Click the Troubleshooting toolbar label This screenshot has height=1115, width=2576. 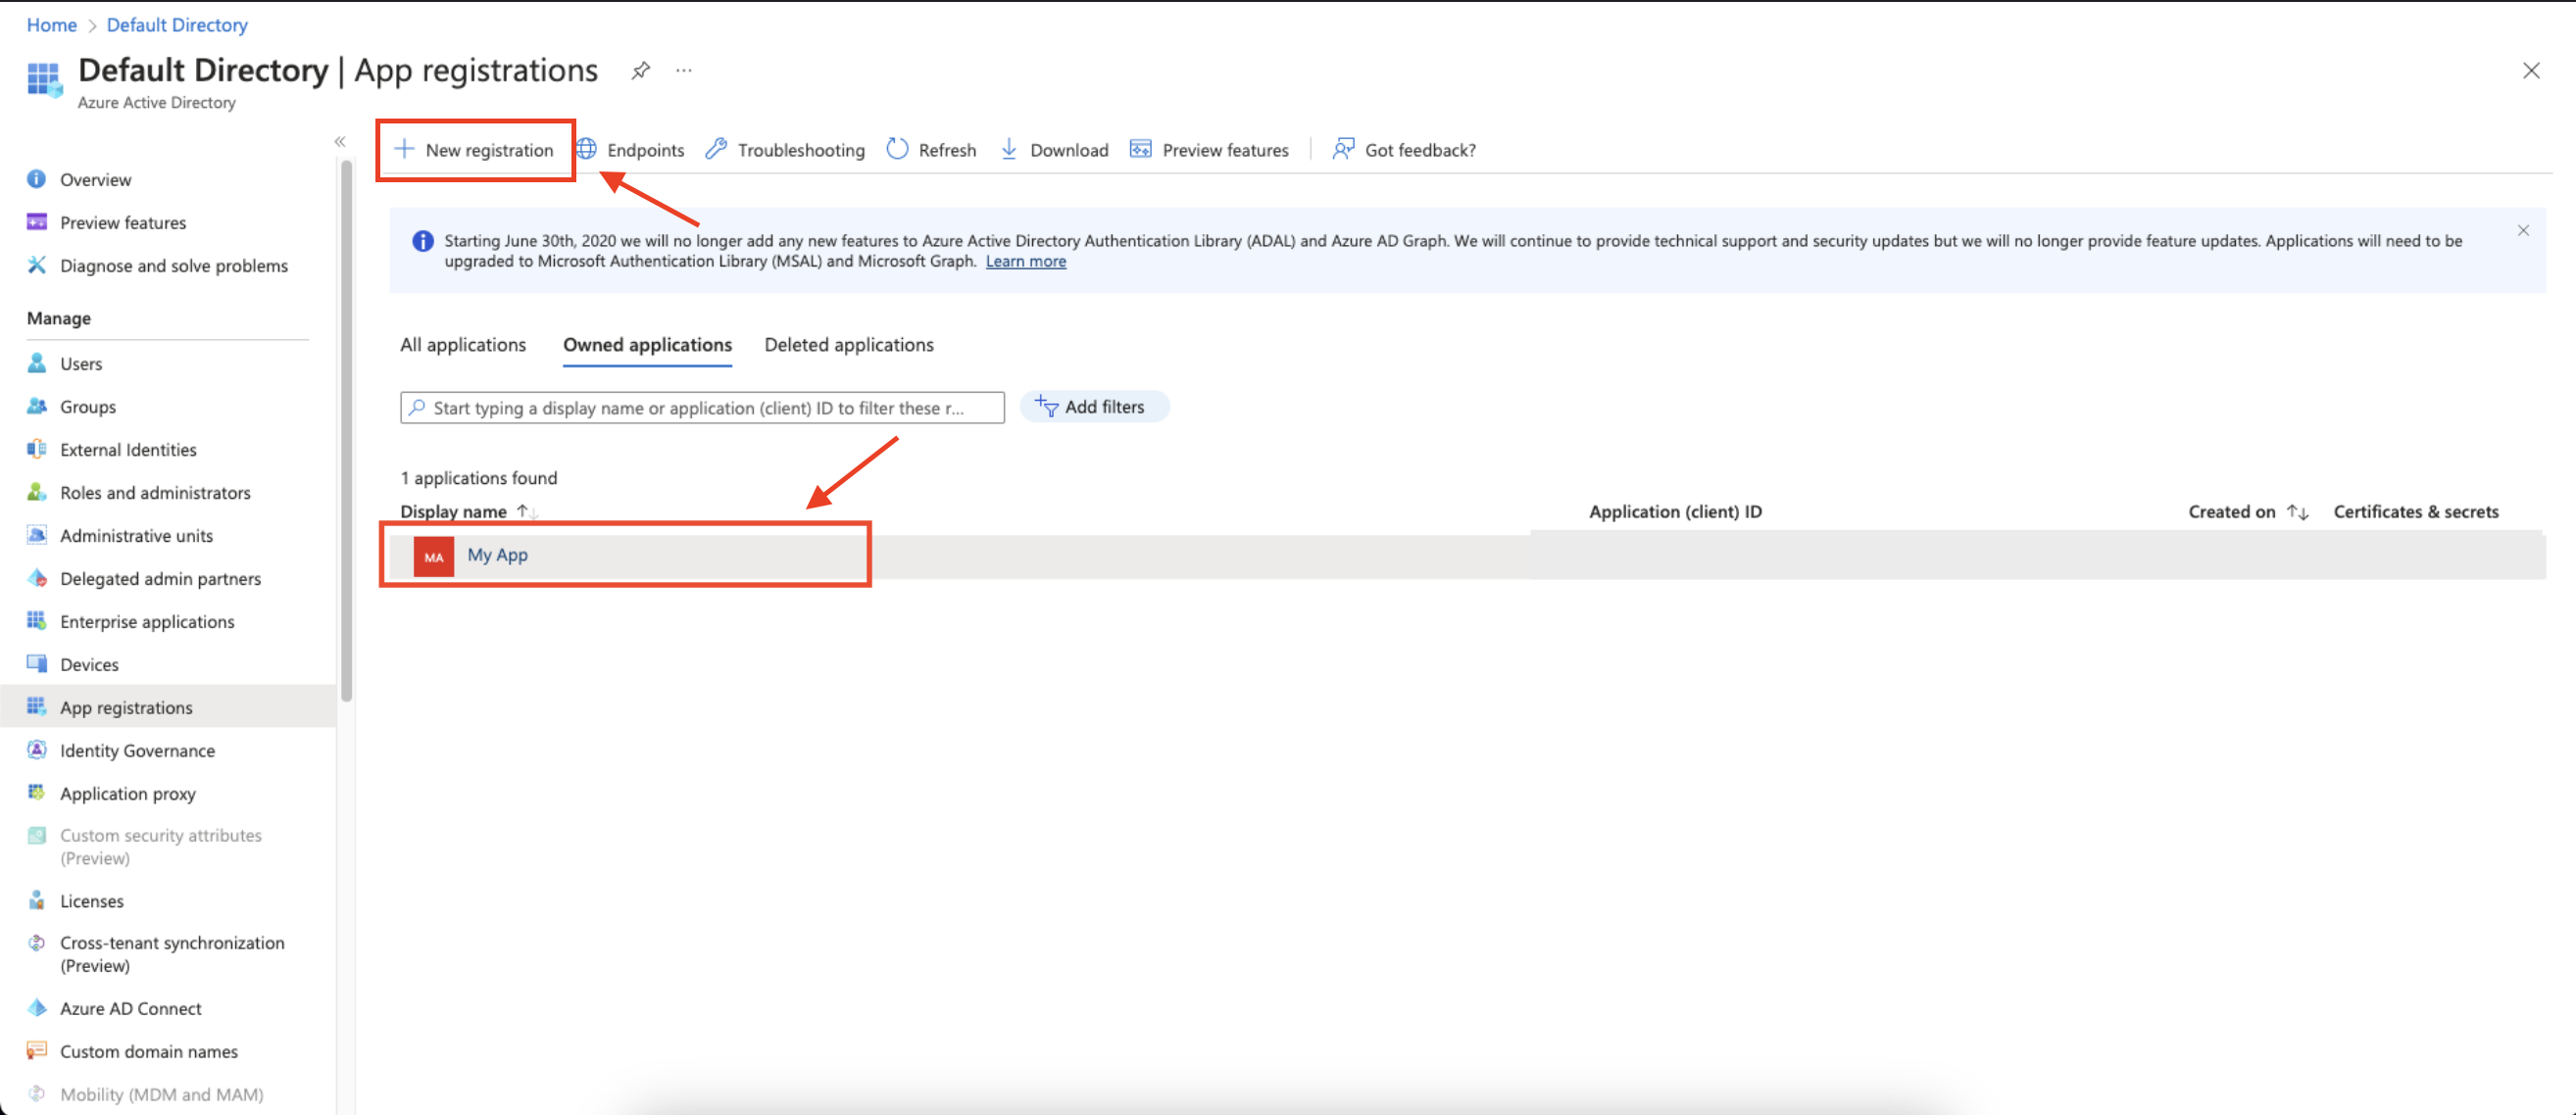coord(801,150)
